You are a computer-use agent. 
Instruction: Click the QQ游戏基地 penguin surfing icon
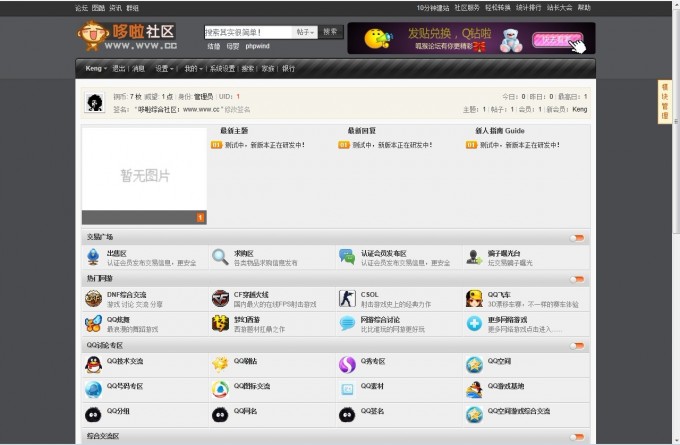pos(474,390)
